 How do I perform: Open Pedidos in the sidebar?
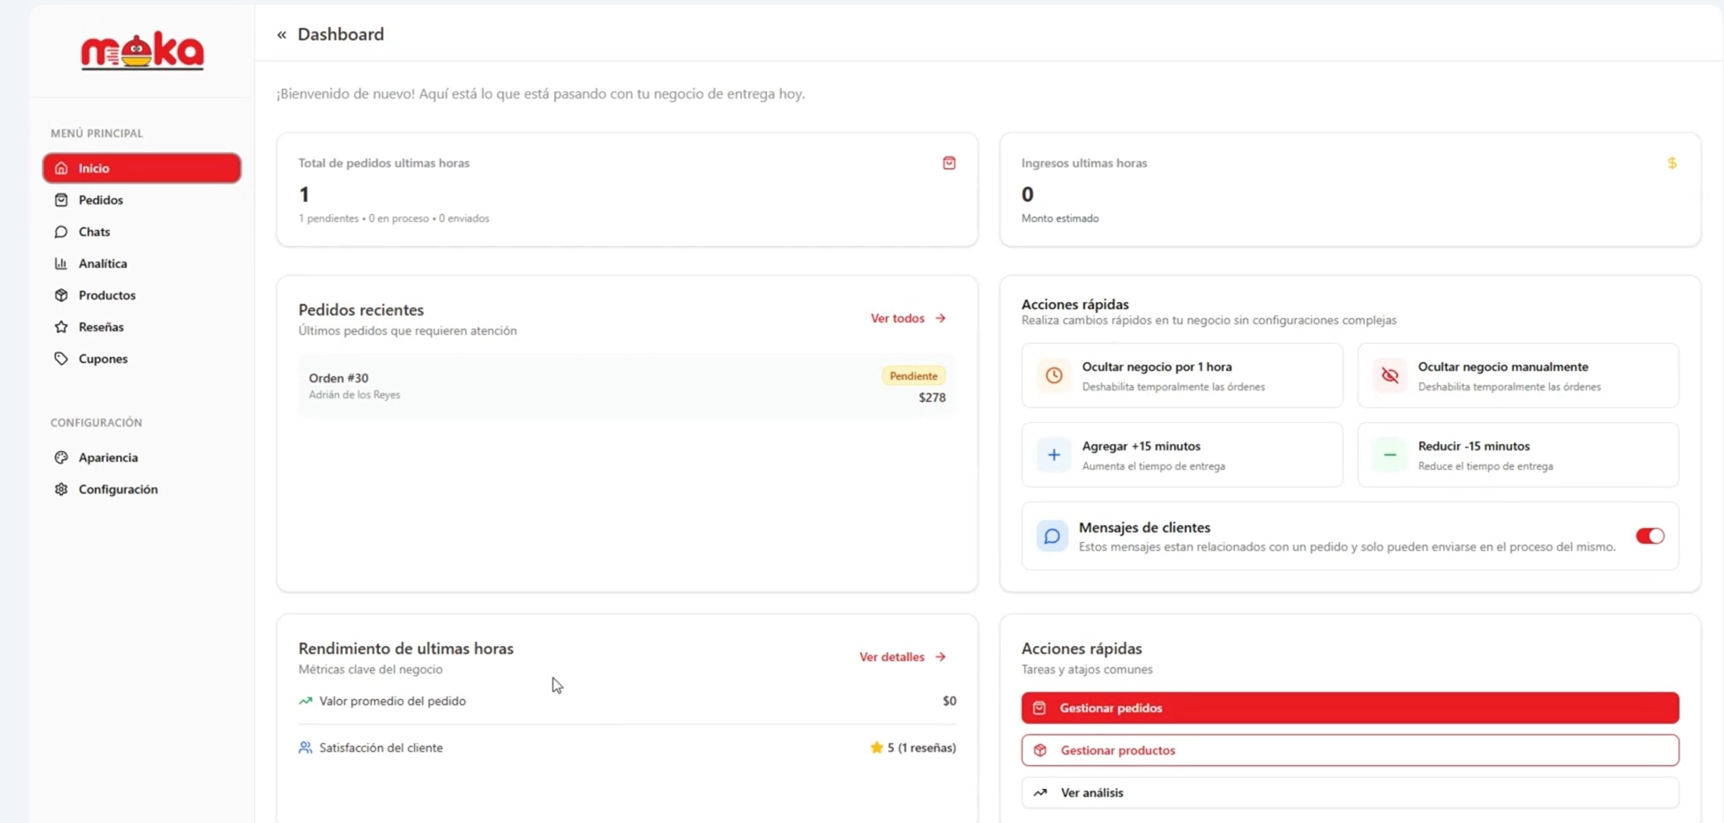click(101, 200)
